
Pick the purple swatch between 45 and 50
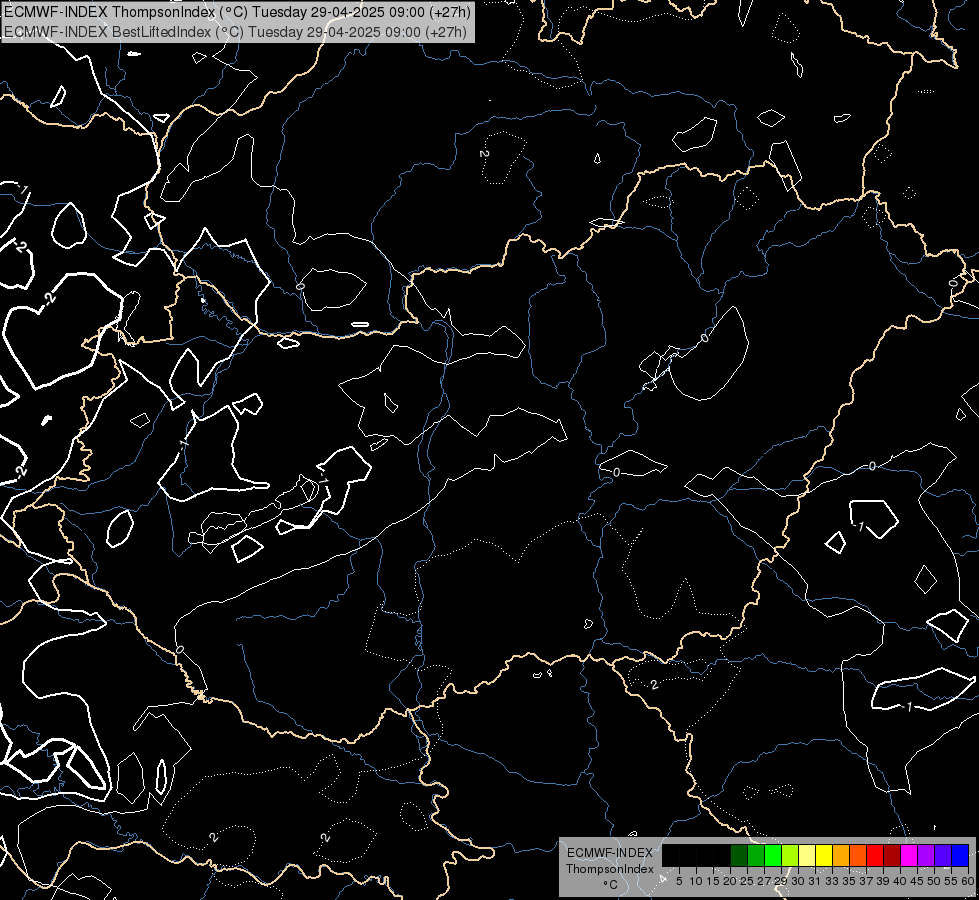[x=926, y=855]
